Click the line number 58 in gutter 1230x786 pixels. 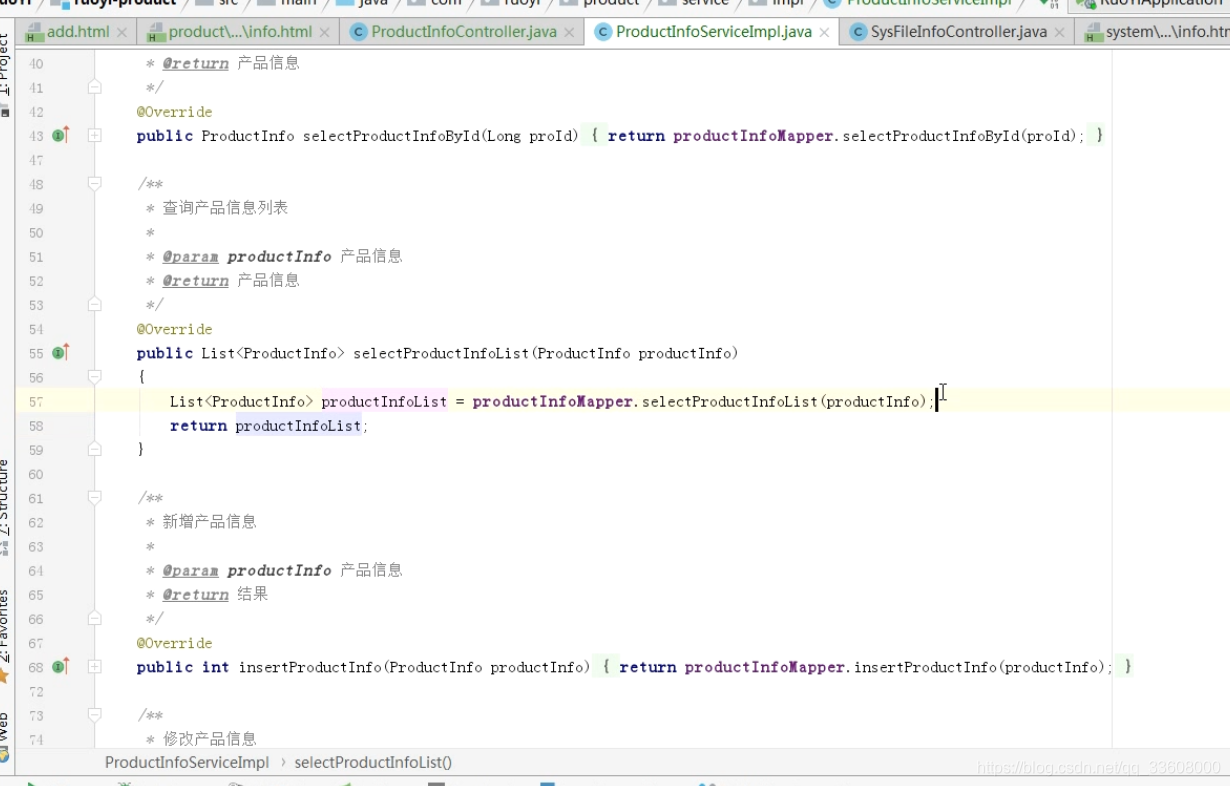point(36,425)
